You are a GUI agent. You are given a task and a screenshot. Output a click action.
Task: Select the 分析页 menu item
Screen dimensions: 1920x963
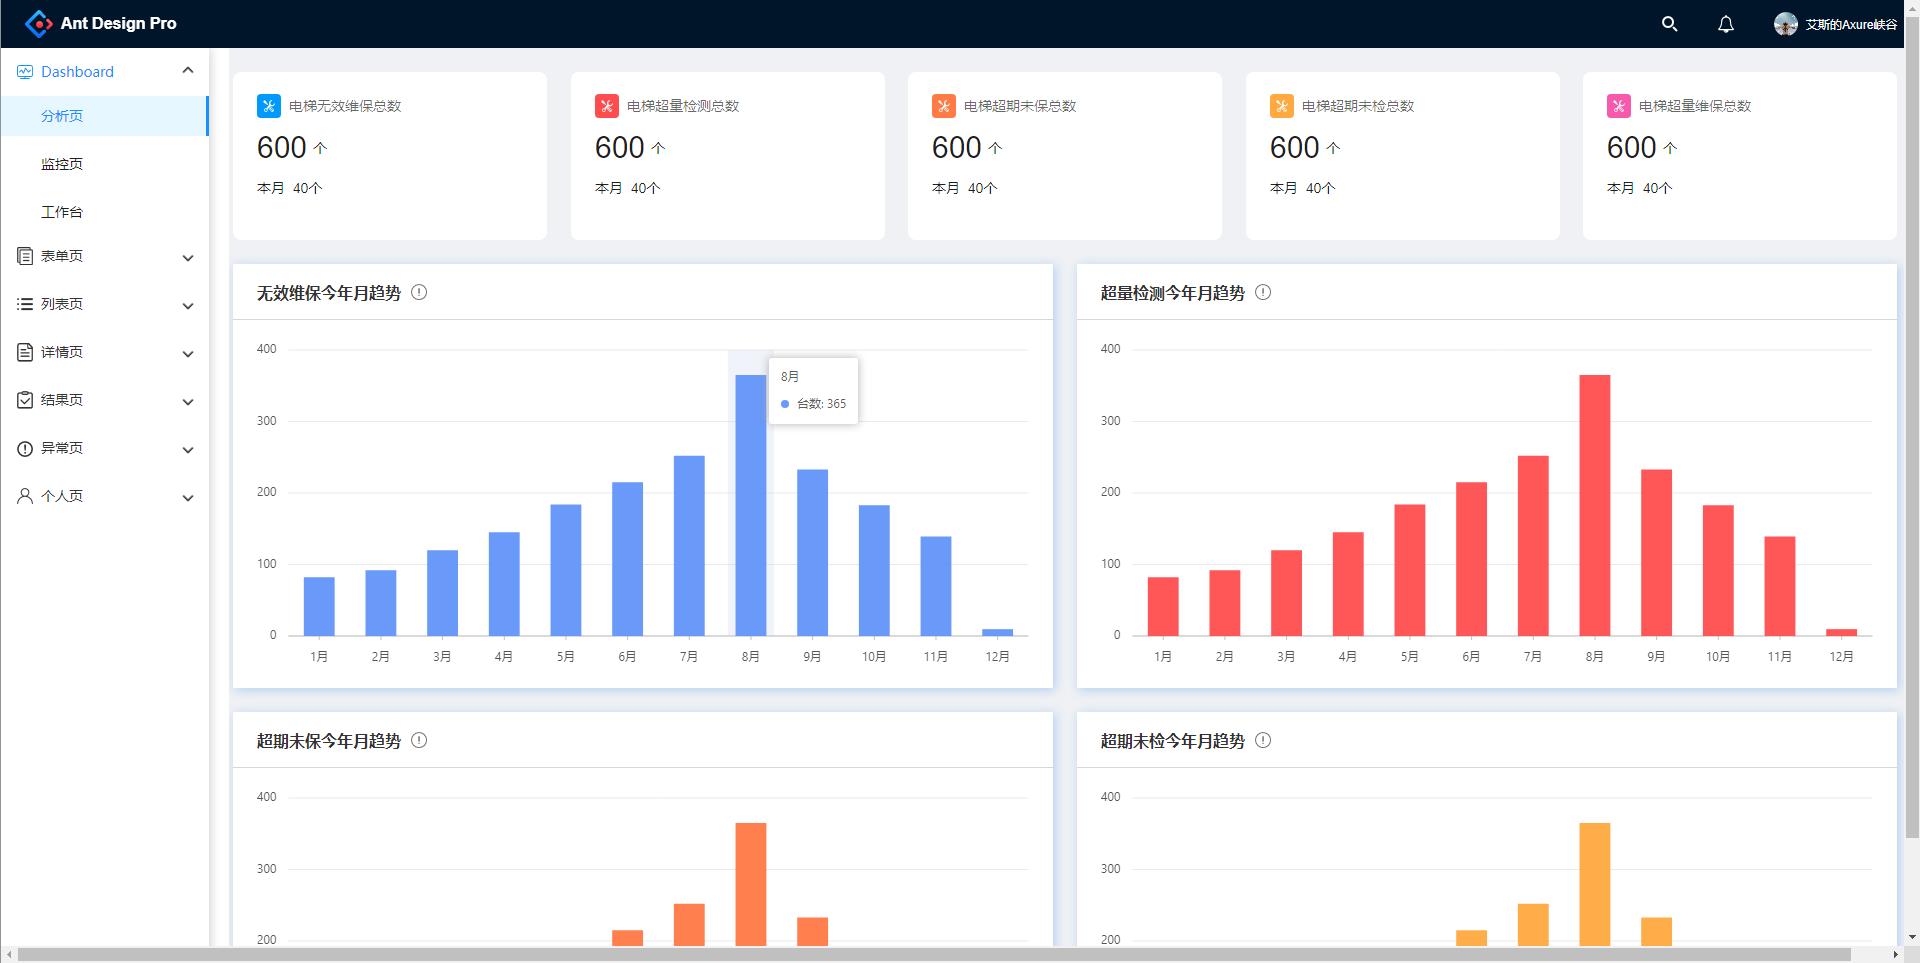pyautogui.click(x=104, y=116)
